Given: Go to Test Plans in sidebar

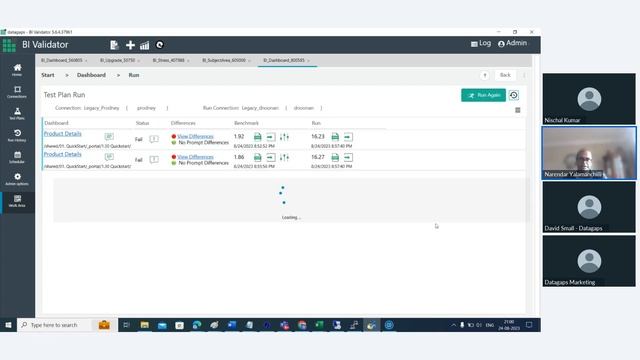Looking at the screenshot, I should (17, 113).
